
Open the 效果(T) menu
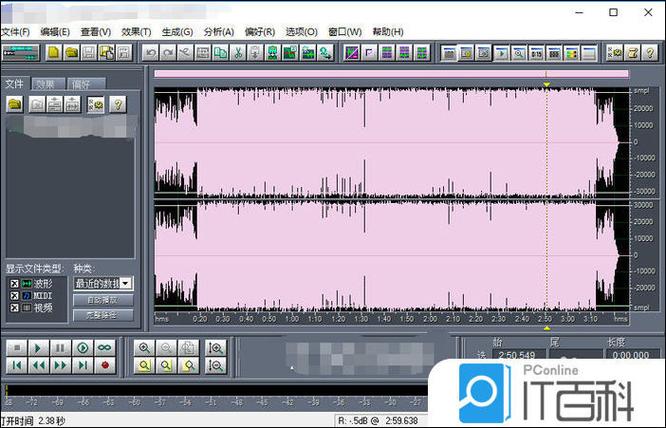(136, 31)
